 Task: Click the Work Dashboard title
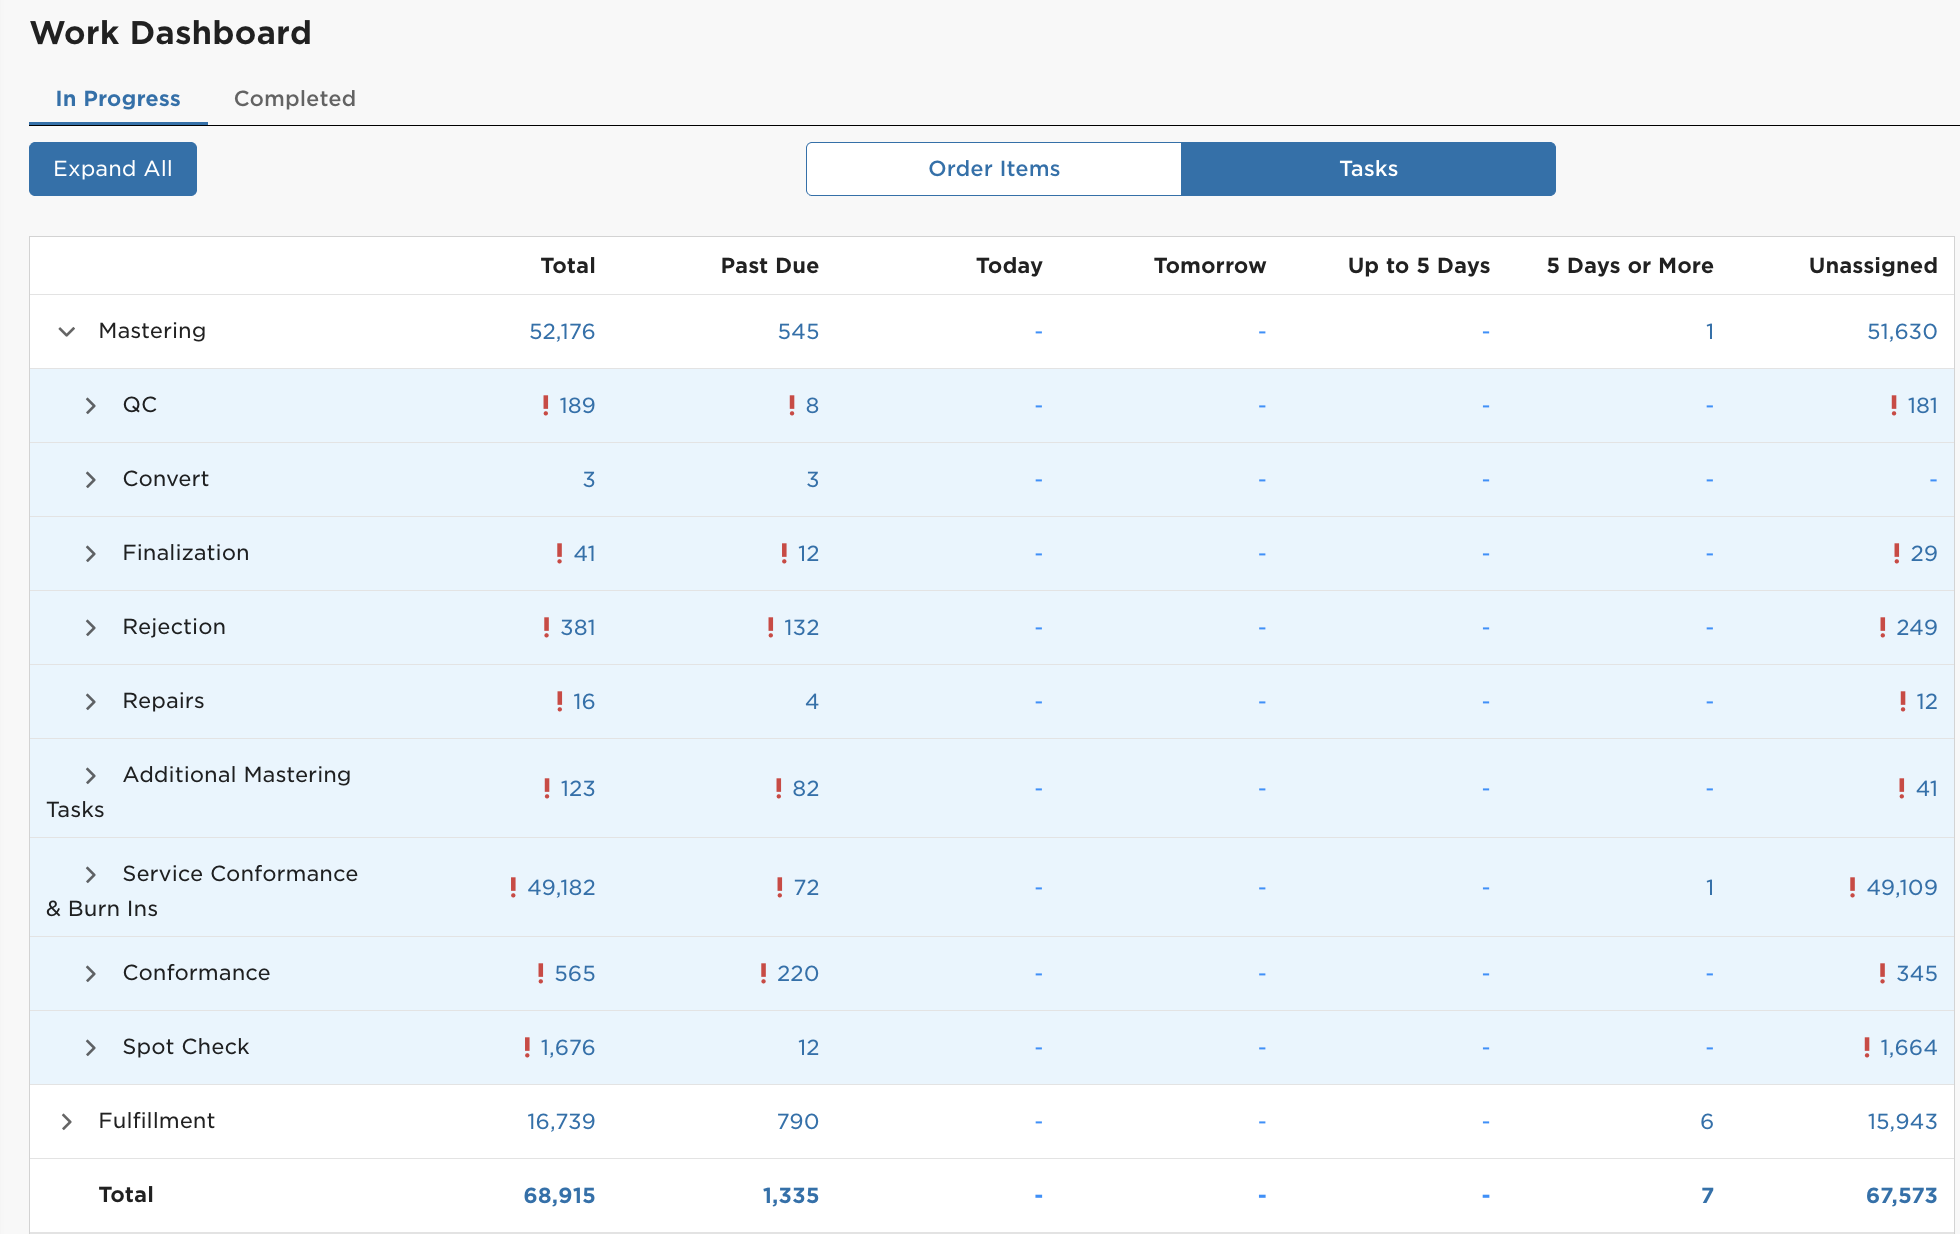coord(171,33)
